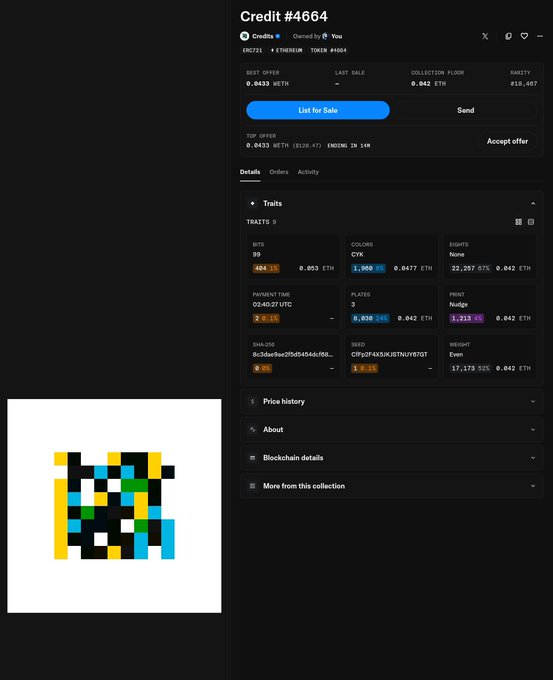Favorite Credit #4664 with heart icon

(x=524, y=36)
